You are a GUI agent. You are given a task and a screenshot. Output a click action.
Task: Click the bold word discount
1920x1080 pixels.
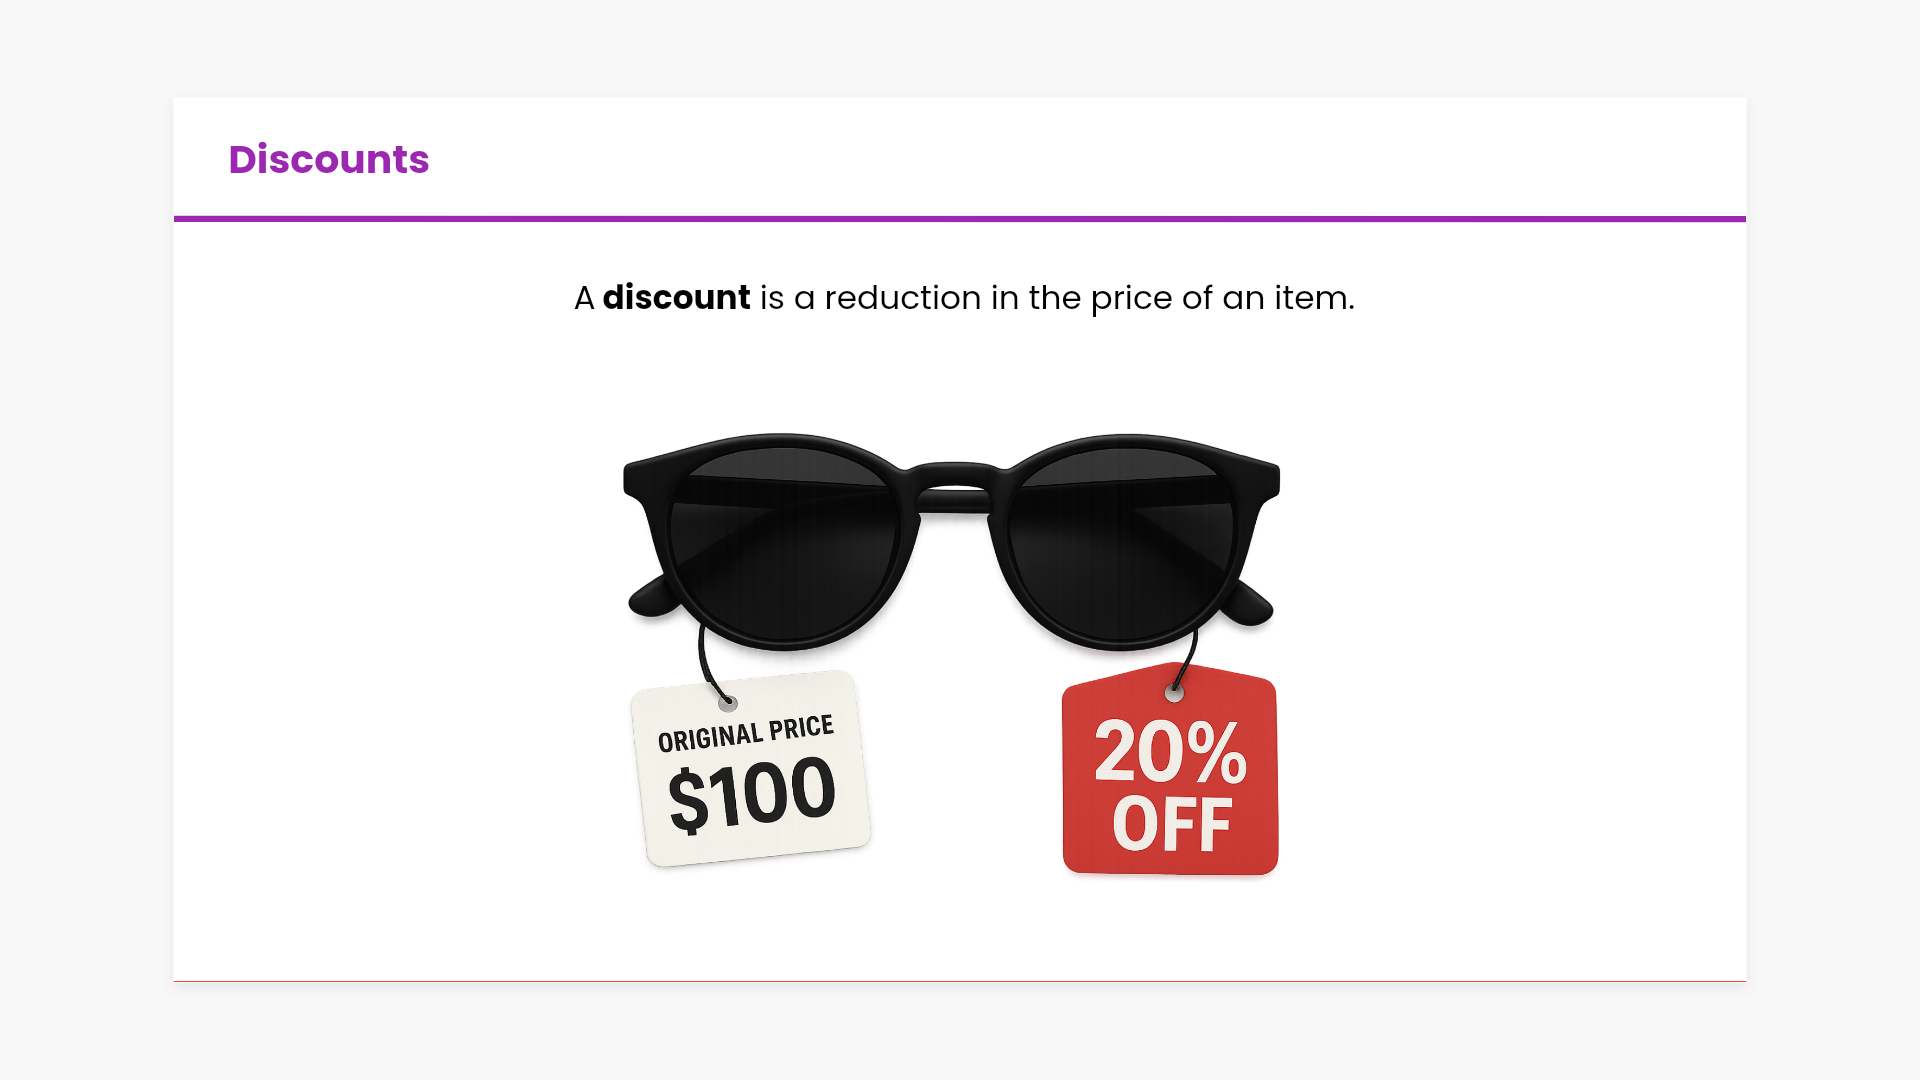click(x=676, y=298)
